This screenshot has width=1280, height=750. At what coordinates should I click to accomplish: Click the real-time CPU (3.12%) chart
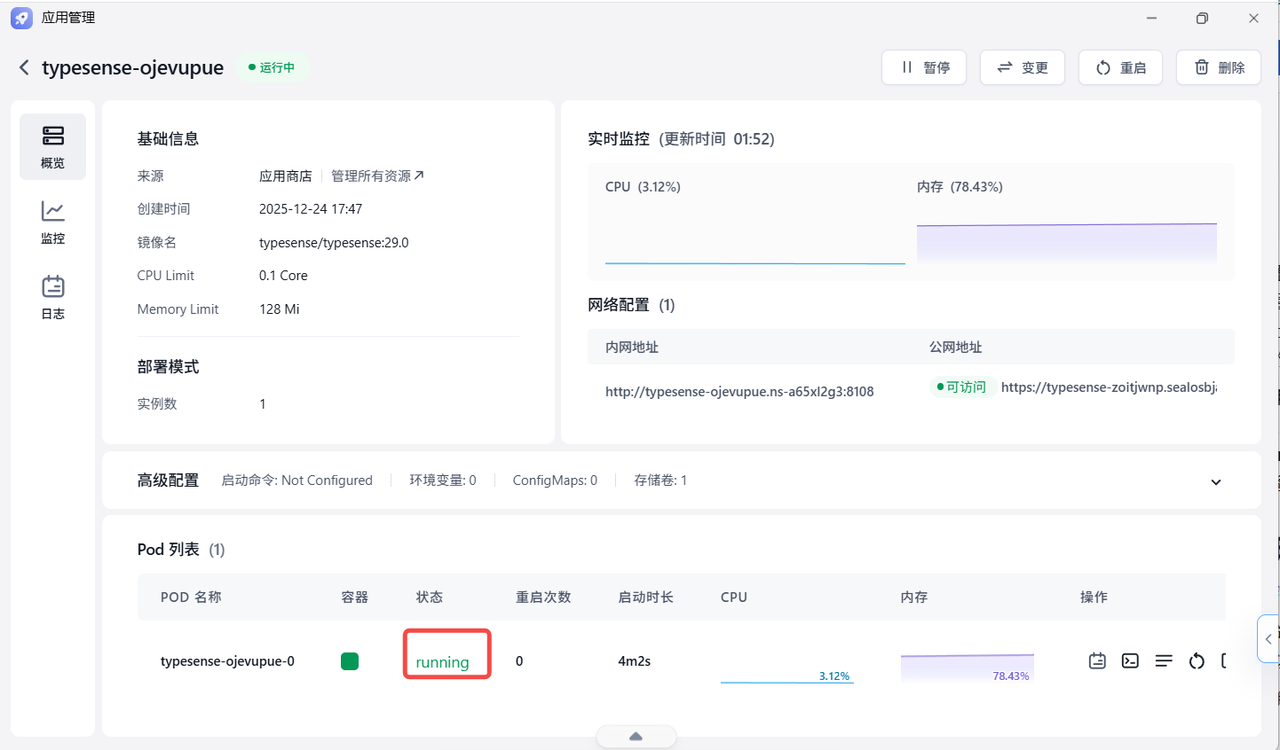click(755, 232)
